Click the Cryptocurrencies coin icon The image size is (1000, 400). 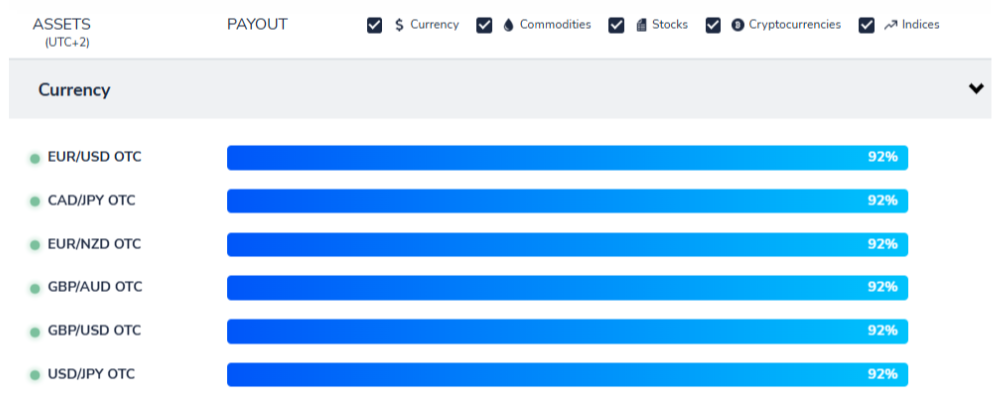point(737,25)
